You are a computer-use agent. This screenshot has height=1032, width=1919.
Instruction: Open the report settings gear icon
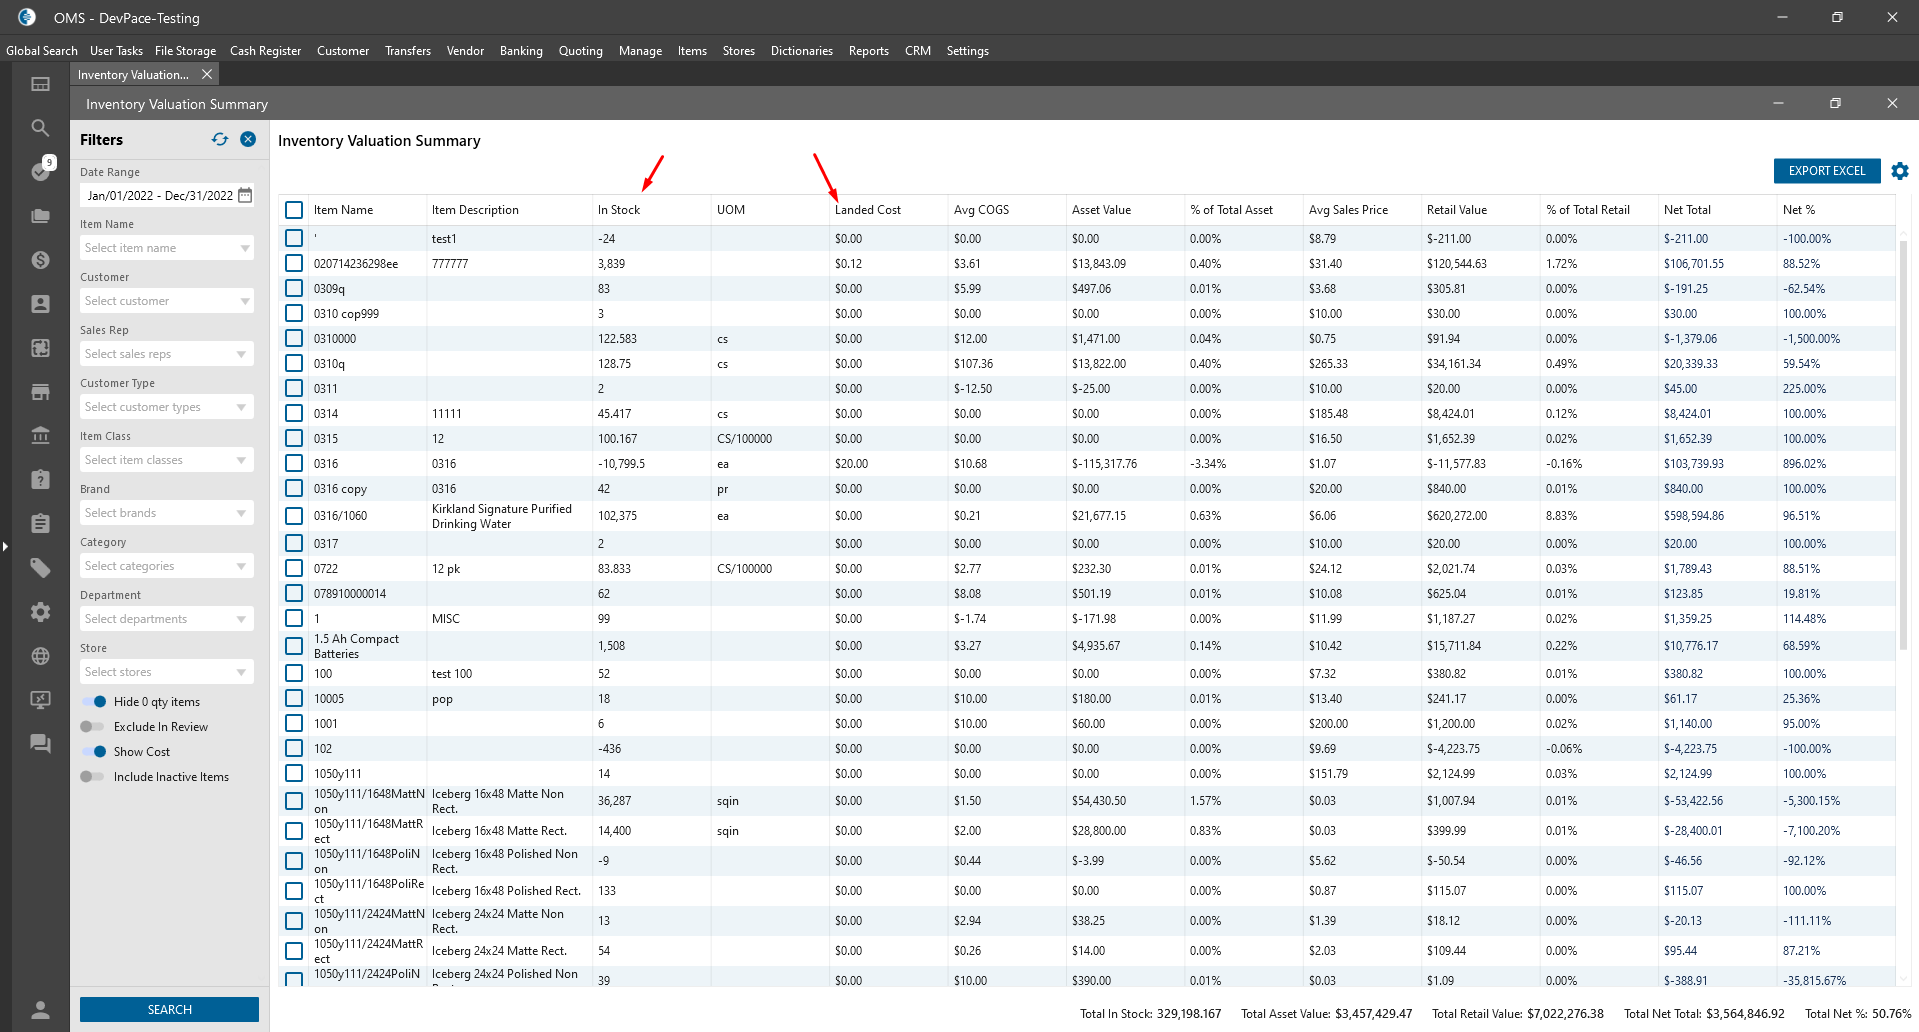pyautogui.click(x=1899, y=171)
